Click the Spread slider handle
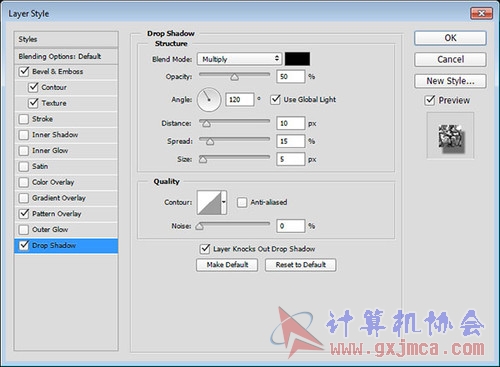Image resolution: width=500 pixels, height=367 pixels. tap(210, 142)
